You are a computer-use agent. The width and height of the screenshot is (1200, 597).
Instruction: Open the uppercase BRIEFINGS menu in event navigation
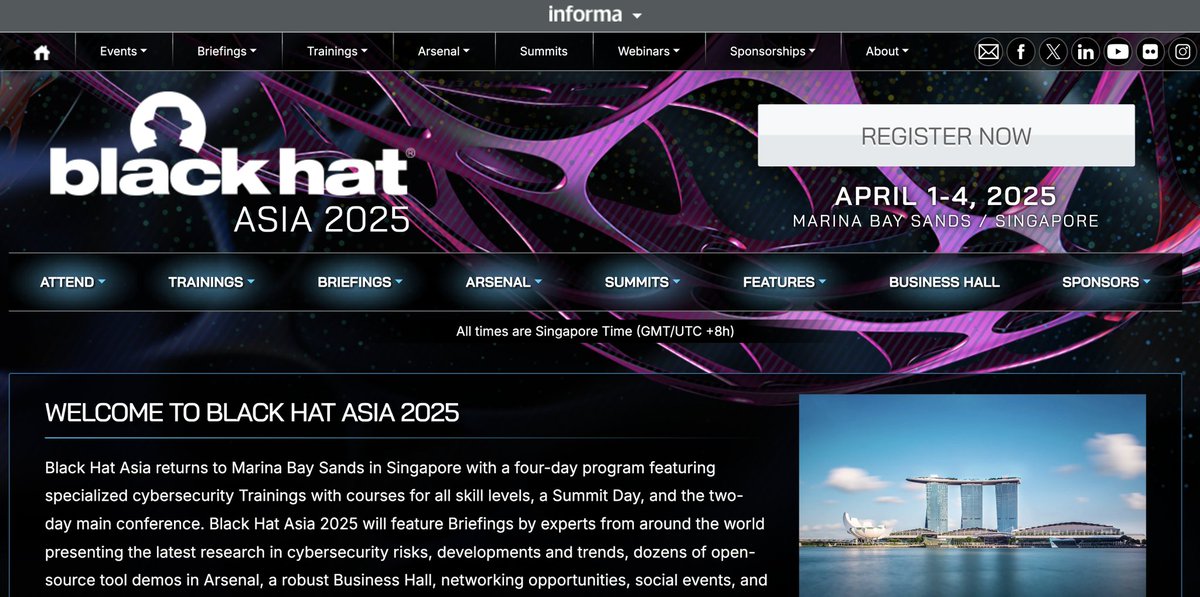[360, 282]
